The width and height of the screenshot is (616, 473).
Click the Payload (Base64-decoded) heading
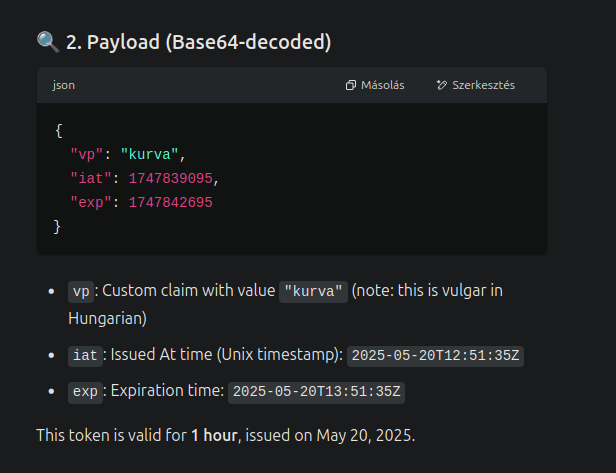click(x=199, y=42)
